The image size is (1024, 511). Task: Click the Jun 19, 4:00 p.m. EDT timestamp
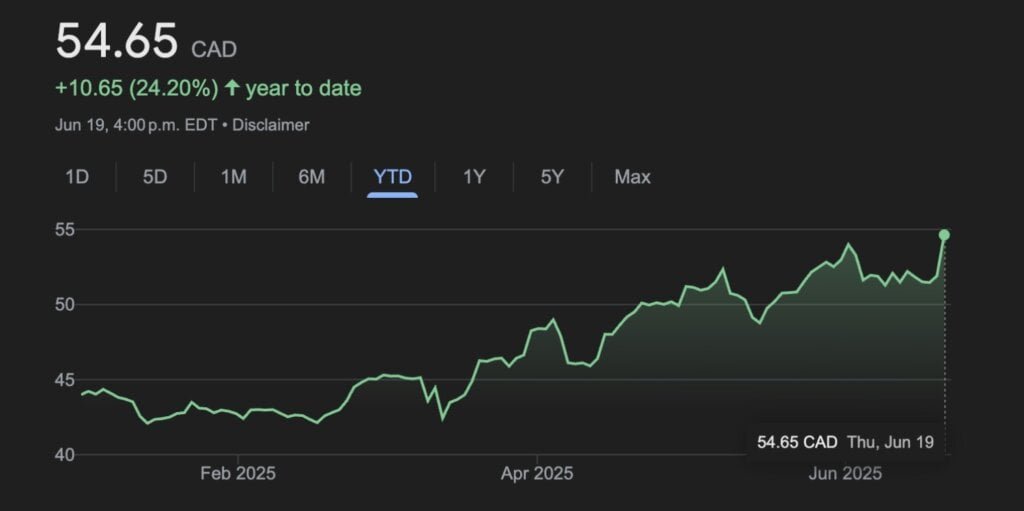pyautogui.click(x=136, y=125)
